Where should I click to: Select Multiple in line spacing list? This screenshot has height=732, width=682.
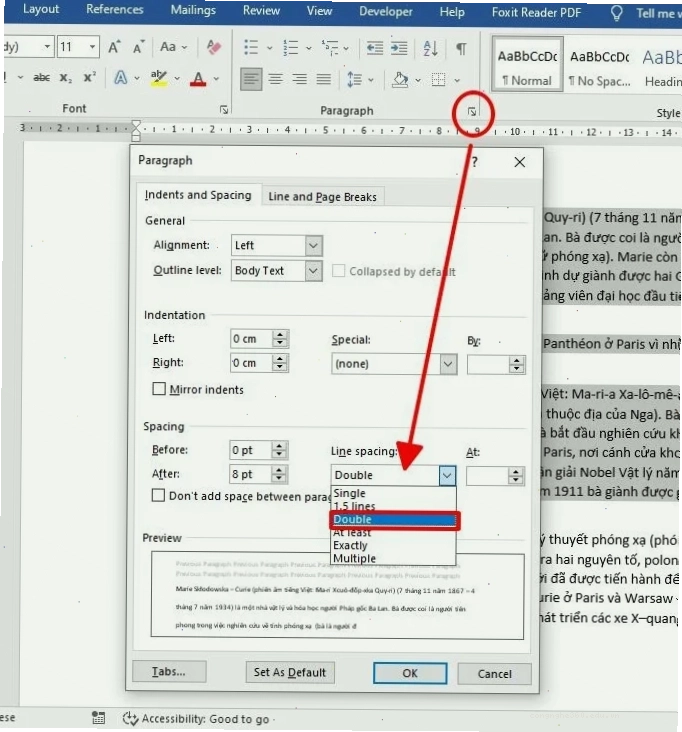(393, 558)
